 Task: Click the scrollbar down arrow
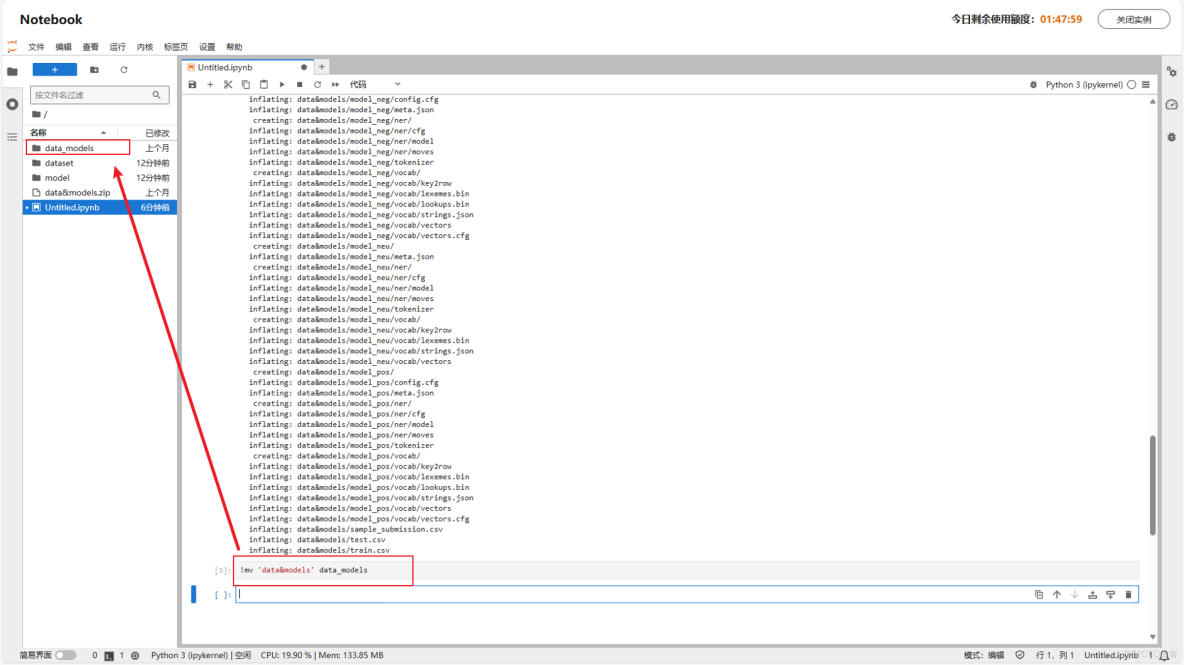pyautogui.click(x=1152, y=637)
